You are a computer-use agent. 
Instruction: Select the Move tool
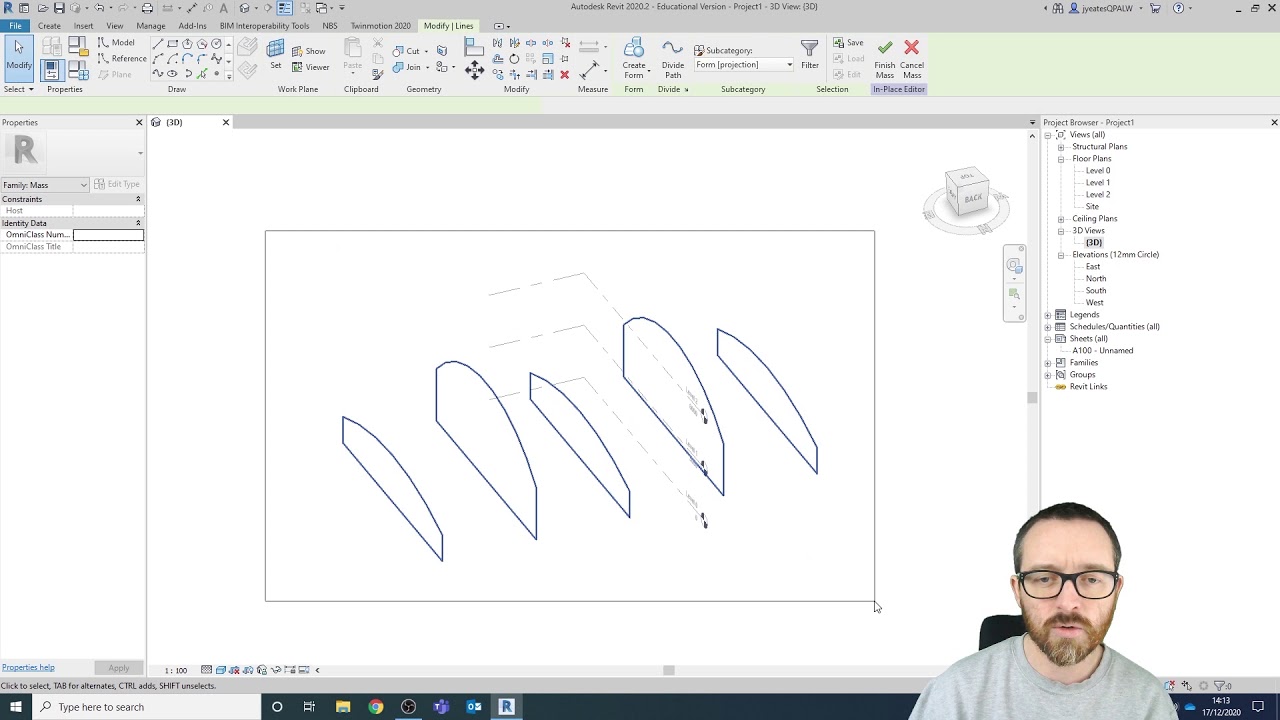tap(475, 69)
